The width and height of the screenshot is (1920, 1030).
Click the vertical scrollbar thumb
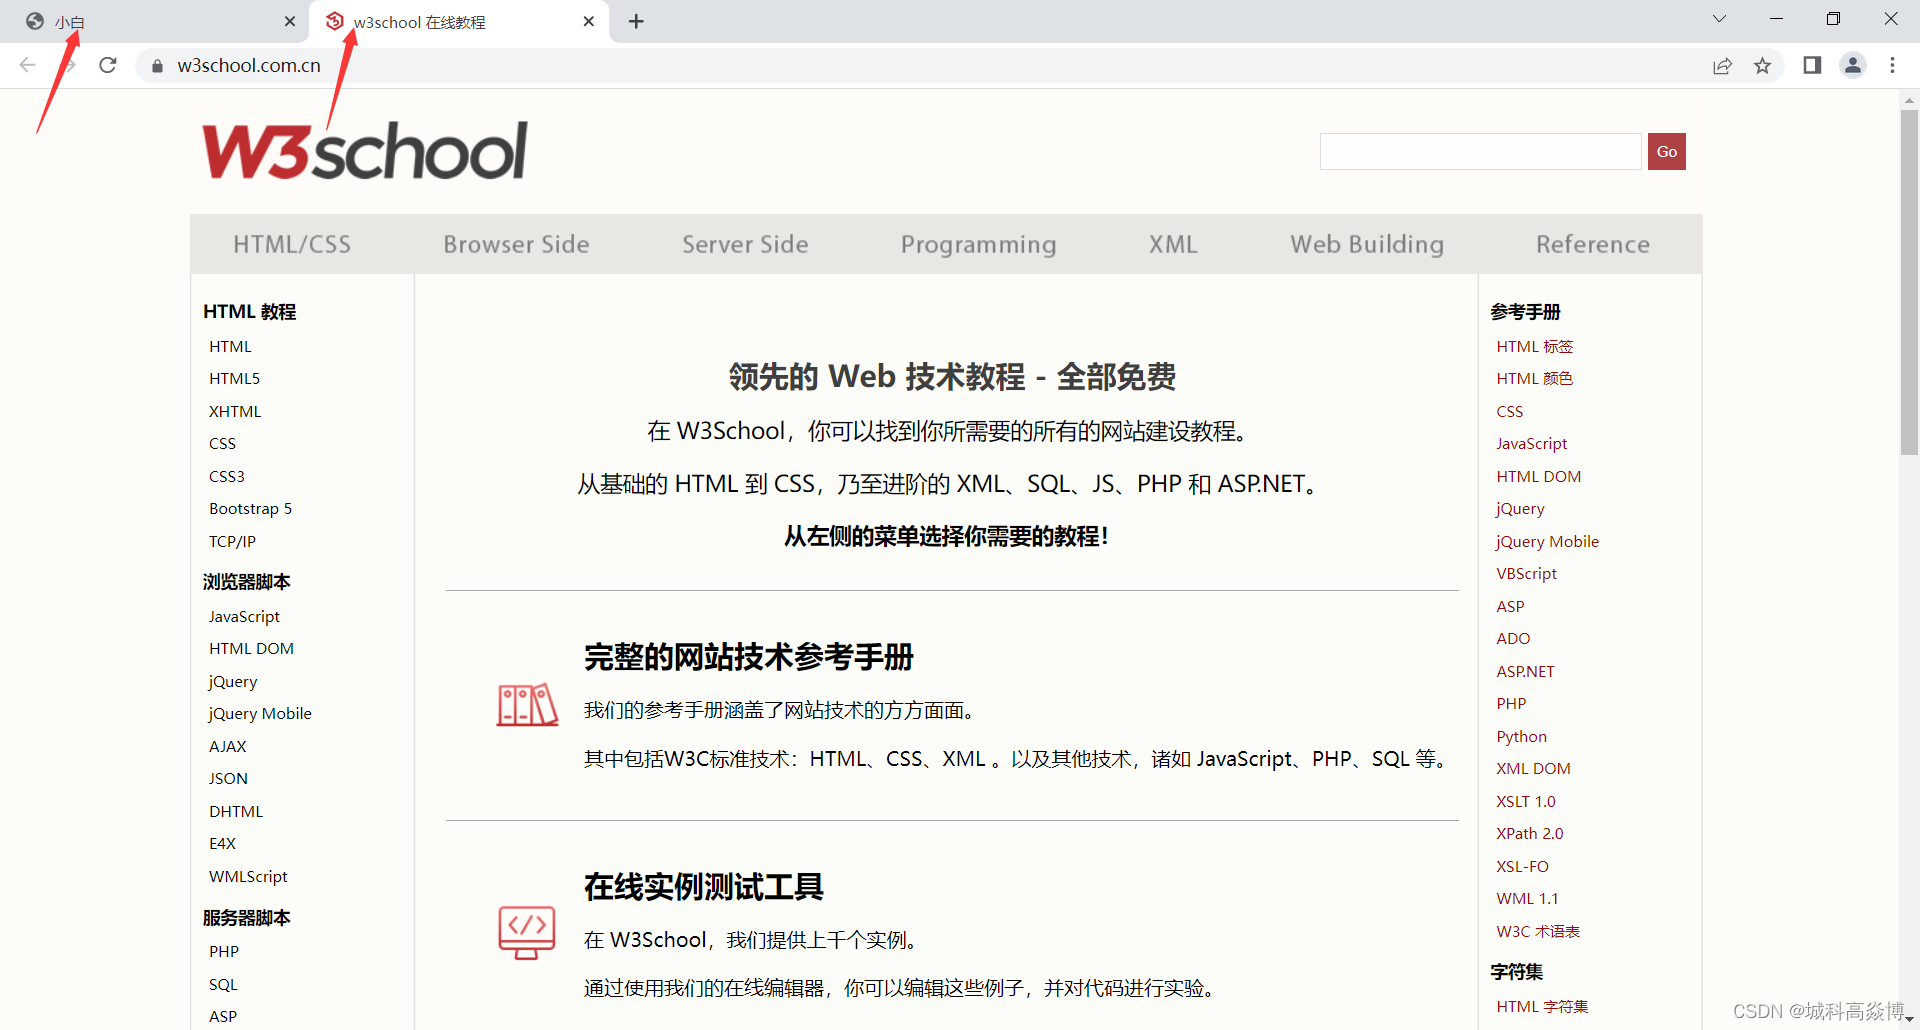(1909, 280)
